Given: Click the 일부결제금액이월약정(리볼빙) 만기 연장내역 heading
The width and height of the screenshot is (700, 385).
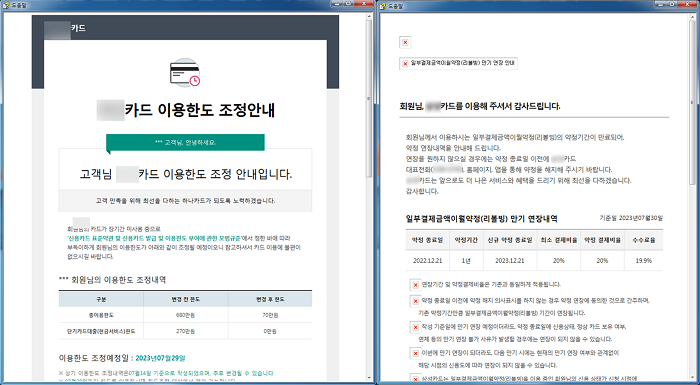Looking at the screenshot, I should click(x=481, y=219).
